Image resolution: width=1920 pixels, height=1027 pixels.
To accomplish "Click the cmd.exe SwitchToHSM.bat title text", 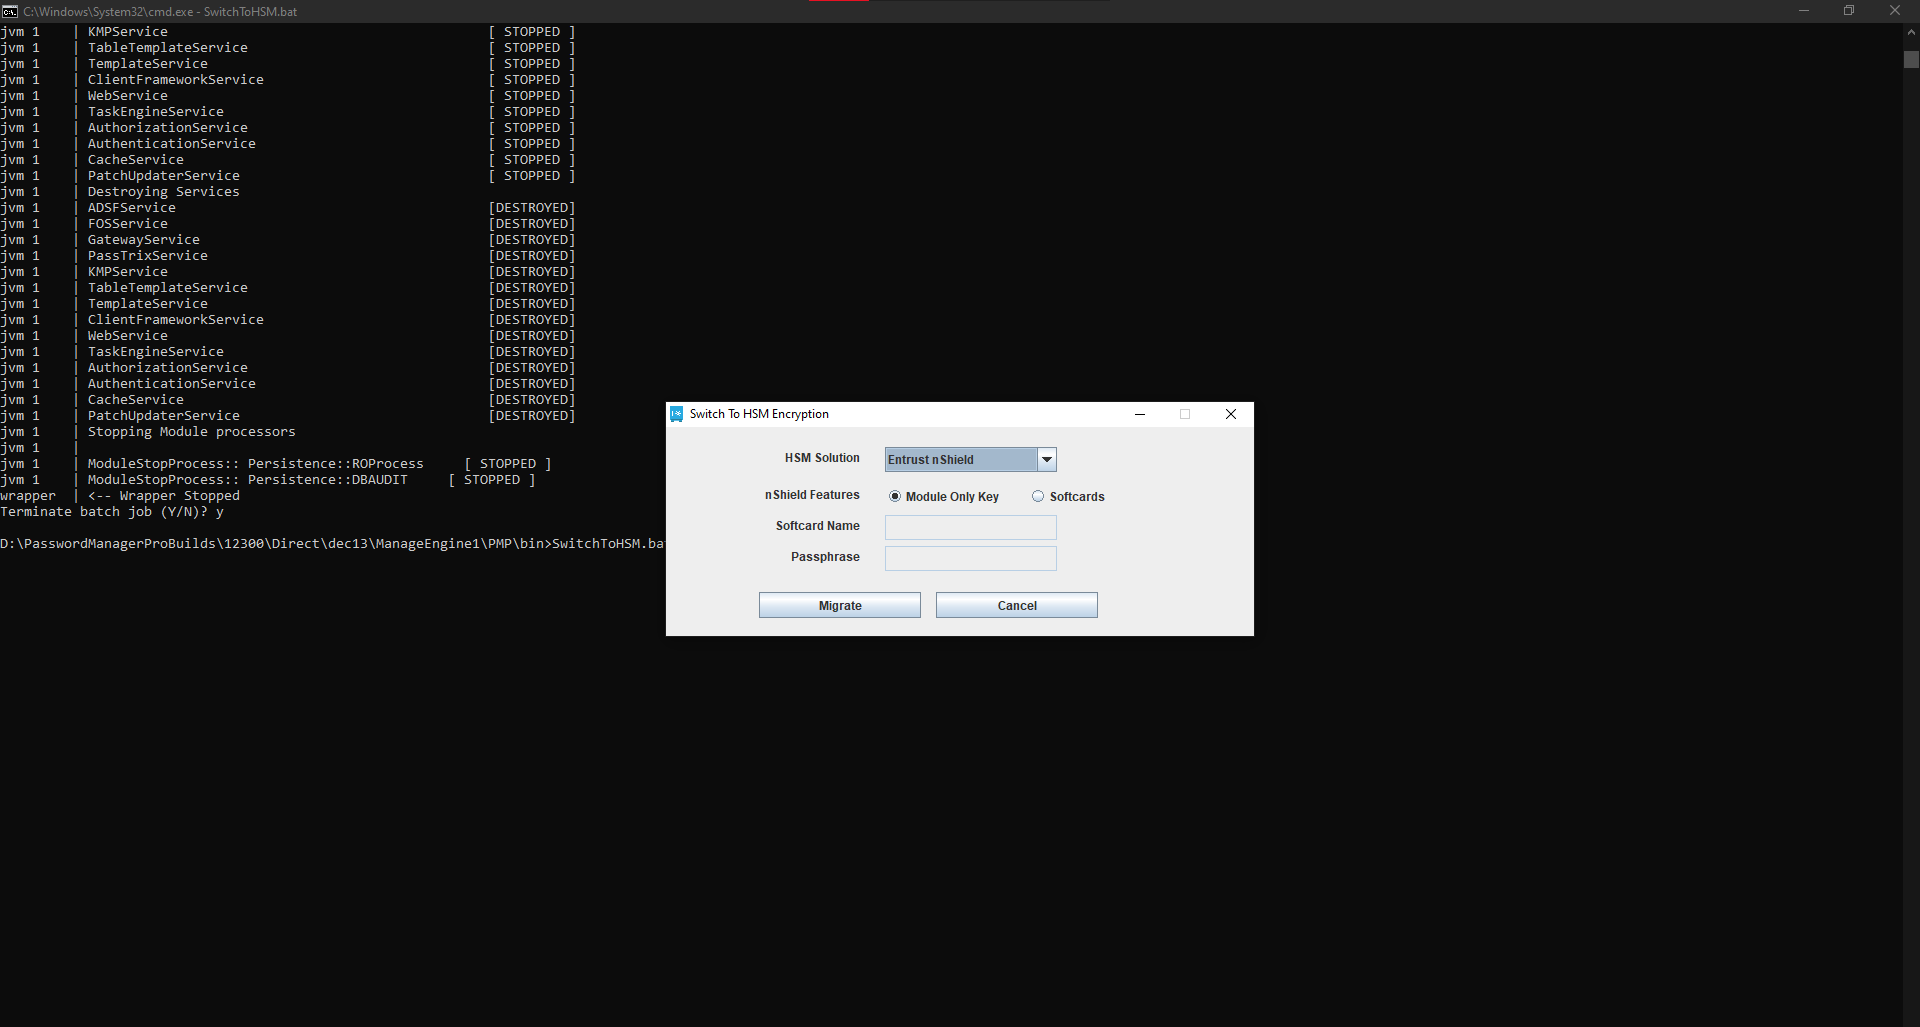I will click(x=160, y=12).
